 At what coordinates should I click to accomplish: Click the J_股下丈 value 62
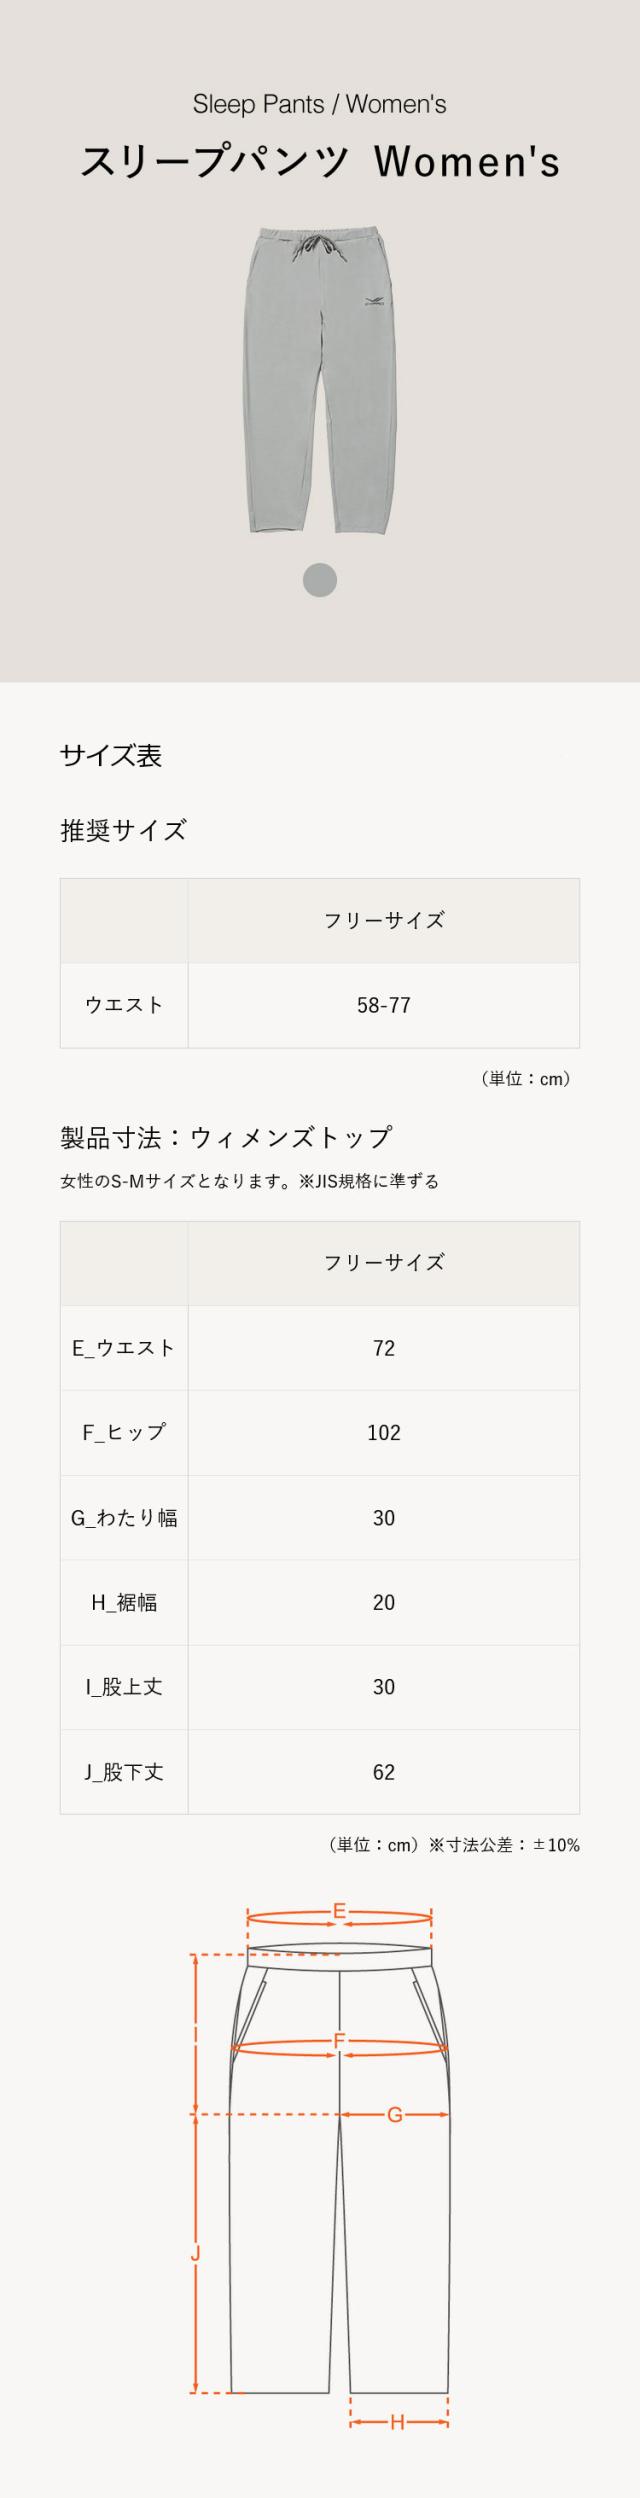(383, 1772)
